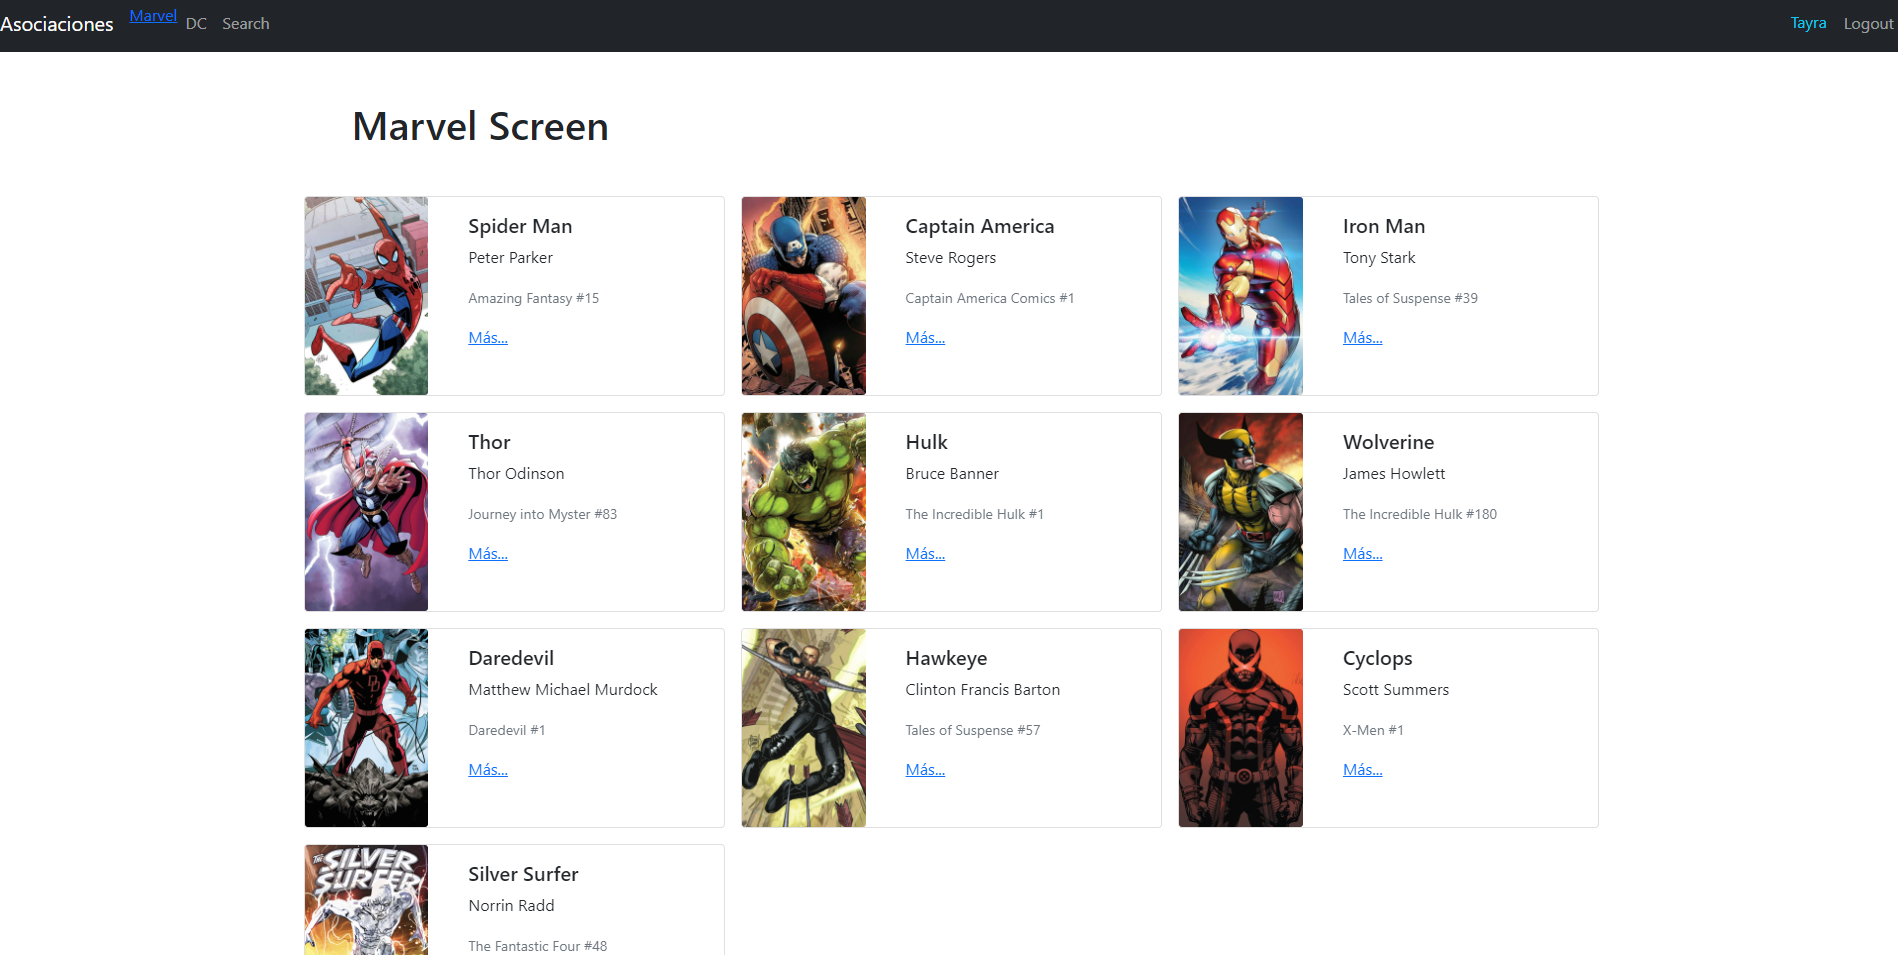Image resolution: width=1898 pixels, height=955 pixels.
Task: Open the Hawkeye comic thumbnail
Action: pyautogui.click(x=804, y=728)
